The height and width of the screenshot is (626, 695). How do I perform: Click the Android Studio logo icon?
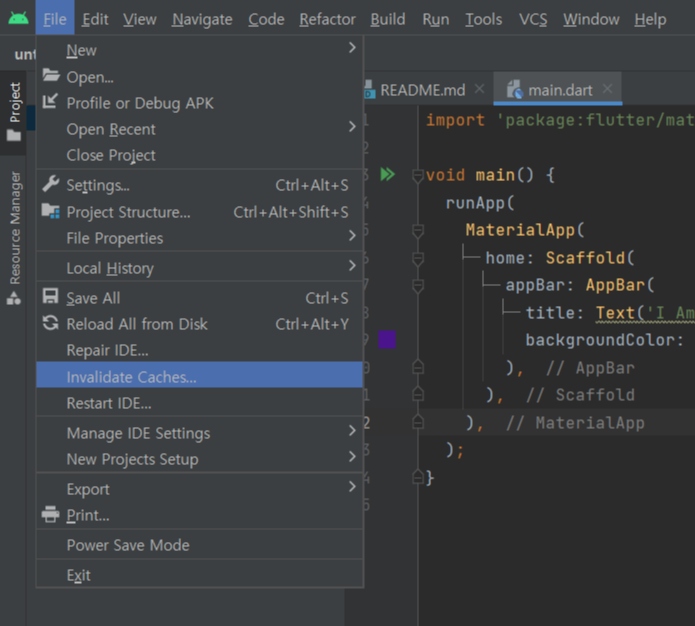click(18, 18)
